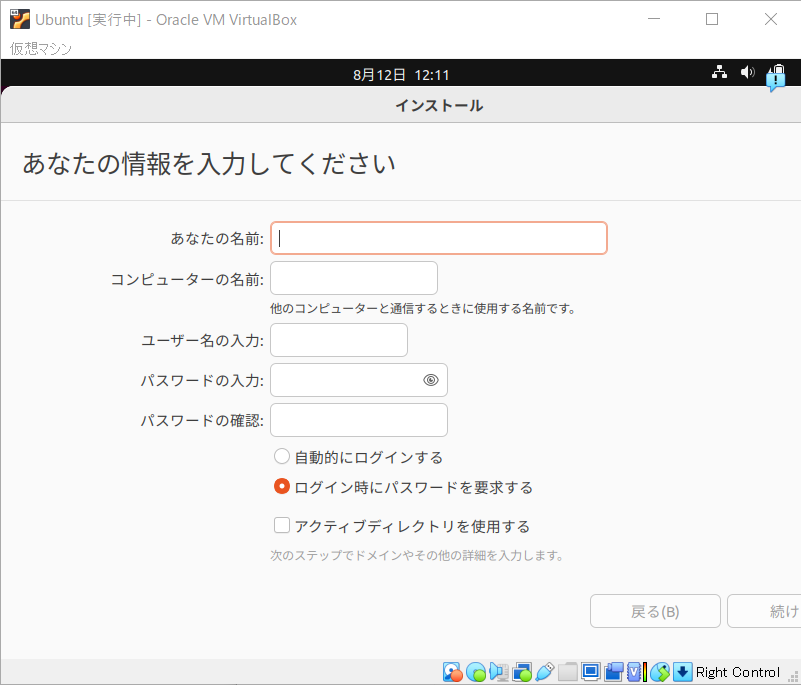This screenshot has height=685, width=801.
Task: Grab the window corner grip handle
Action: pyautogui.click(x=793, y=676)
